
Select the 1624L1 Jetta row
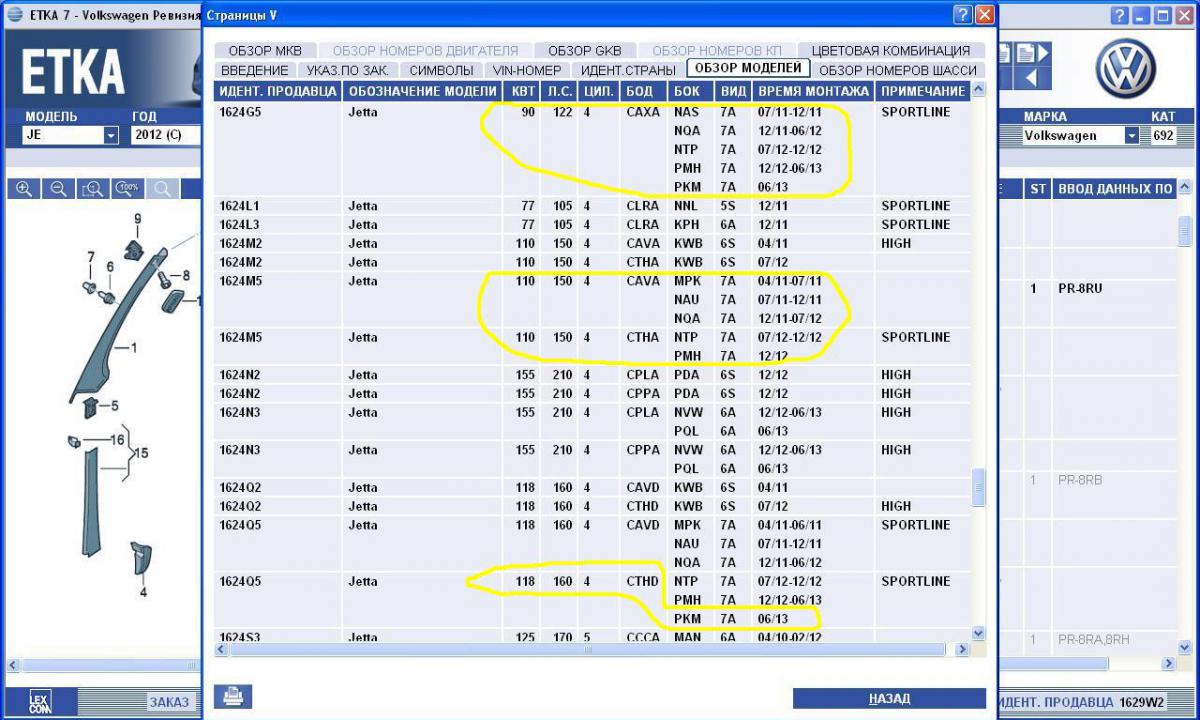[x=593, y=206]
